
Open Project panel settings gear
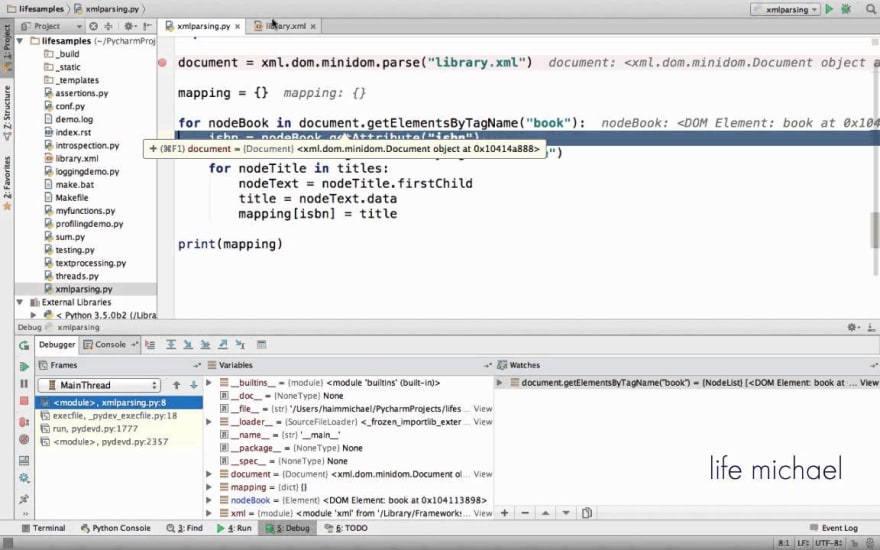pyautogui.click(x=129, y=26)
